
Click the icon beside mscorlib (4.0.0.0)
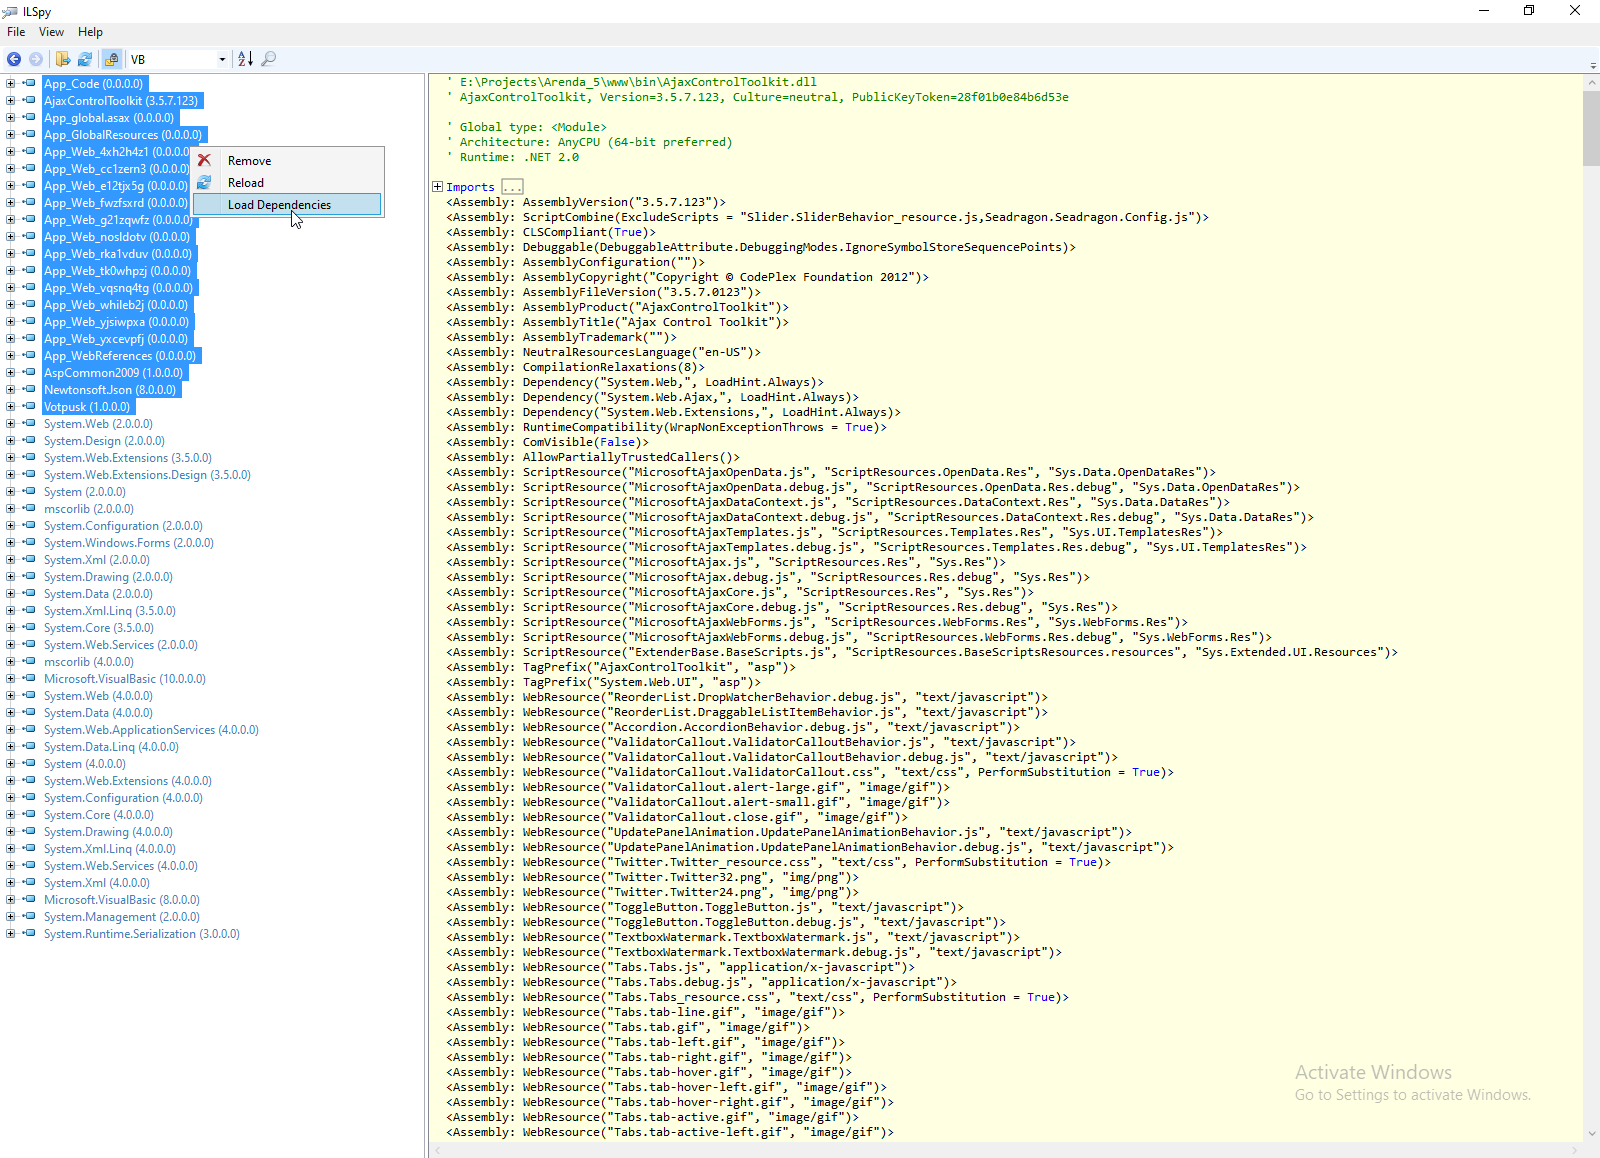(x=29, y=662)
